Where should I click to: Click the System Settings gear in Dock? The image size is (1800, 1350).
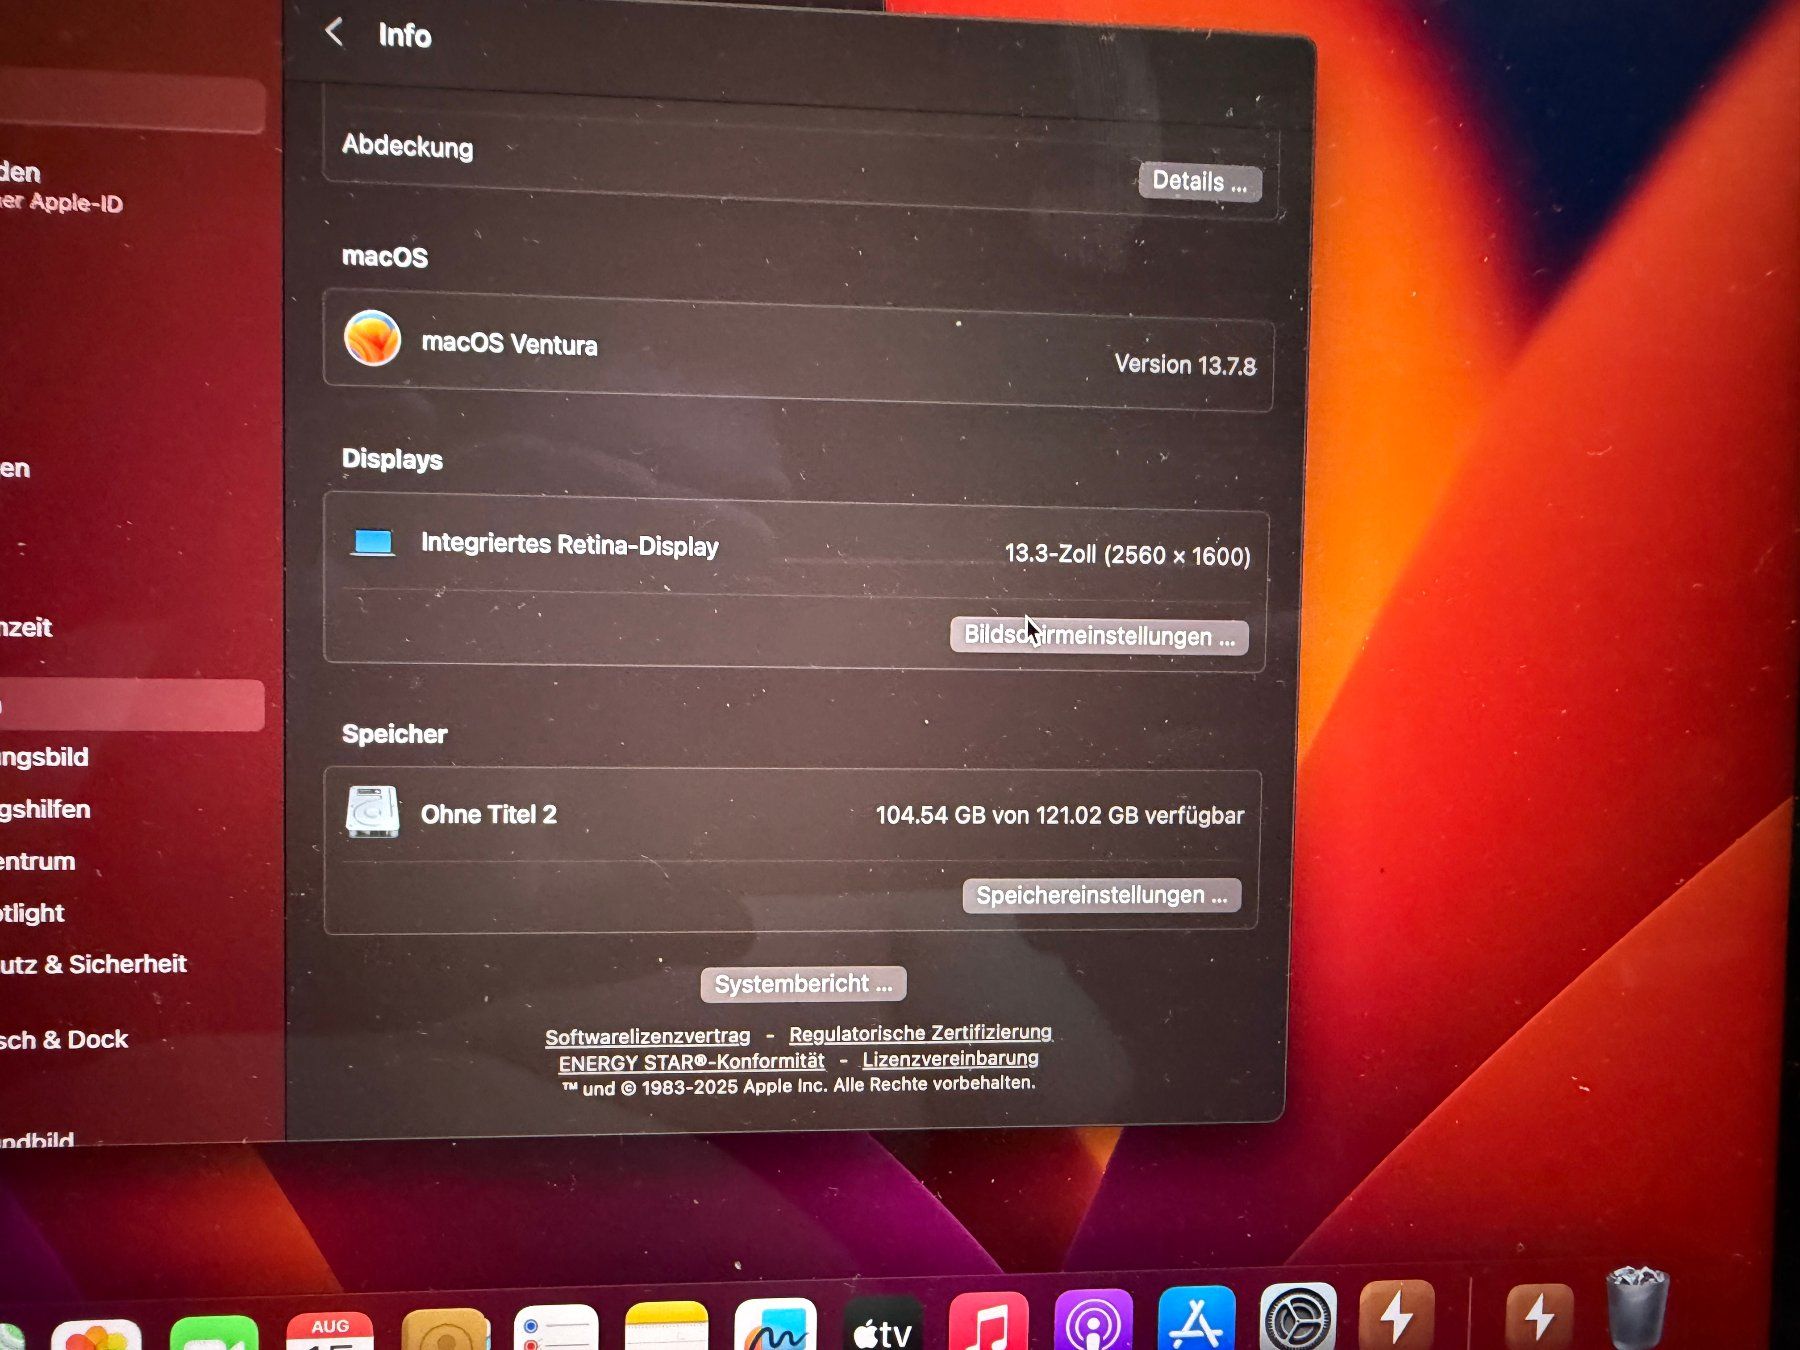[1298, 1315]
